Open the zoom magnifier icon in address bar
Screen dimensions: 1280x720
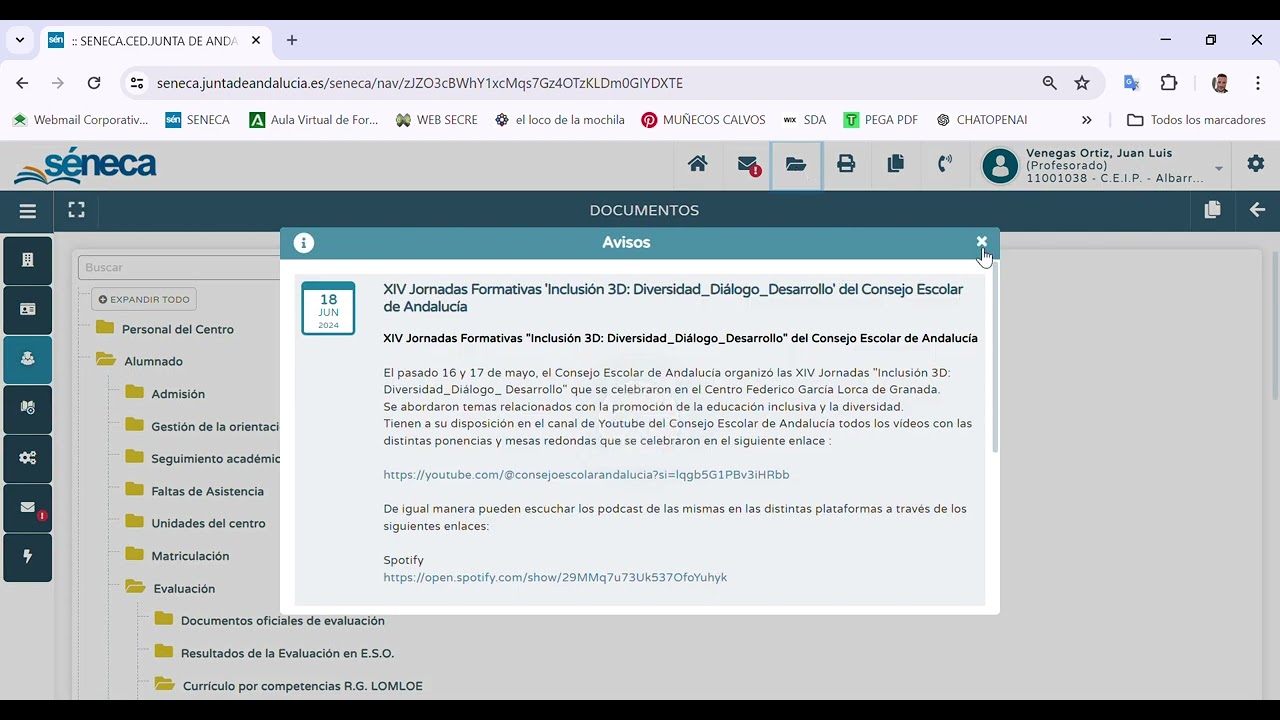pos(1049,83)
